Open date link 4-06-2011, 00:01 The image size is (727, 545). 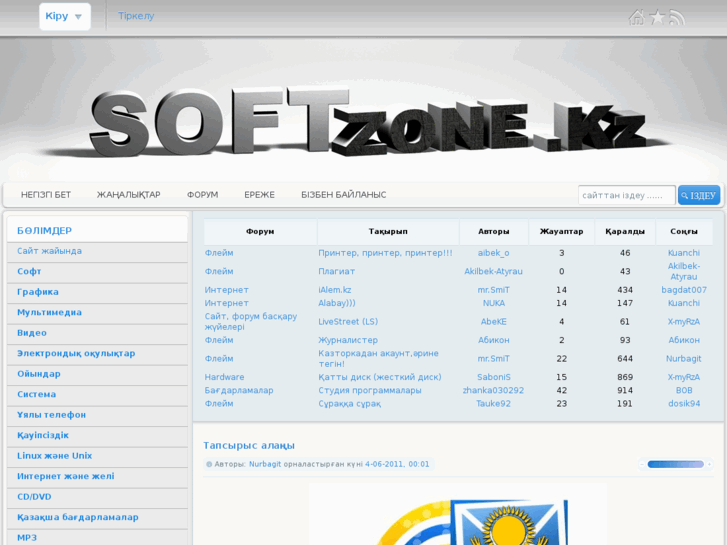(397, 464)
